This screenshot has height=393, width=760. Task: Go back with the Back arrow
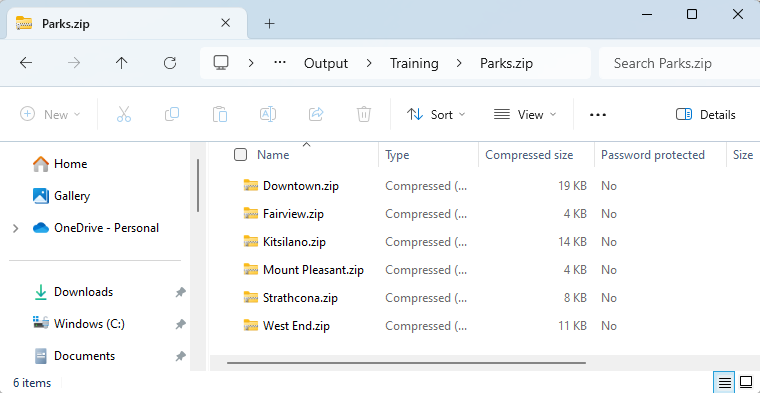click(x=26, y=63)
